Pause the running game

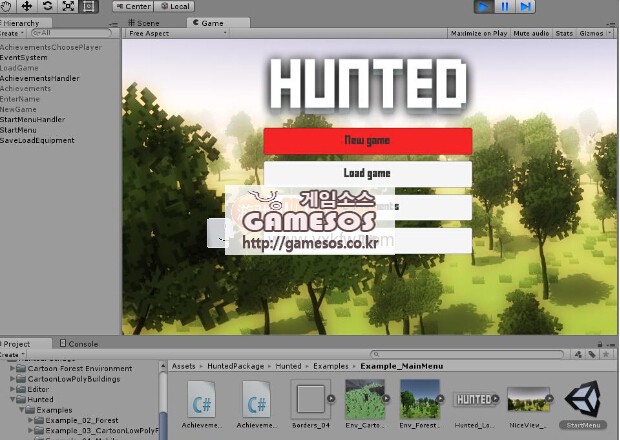(x=505, y=6)
